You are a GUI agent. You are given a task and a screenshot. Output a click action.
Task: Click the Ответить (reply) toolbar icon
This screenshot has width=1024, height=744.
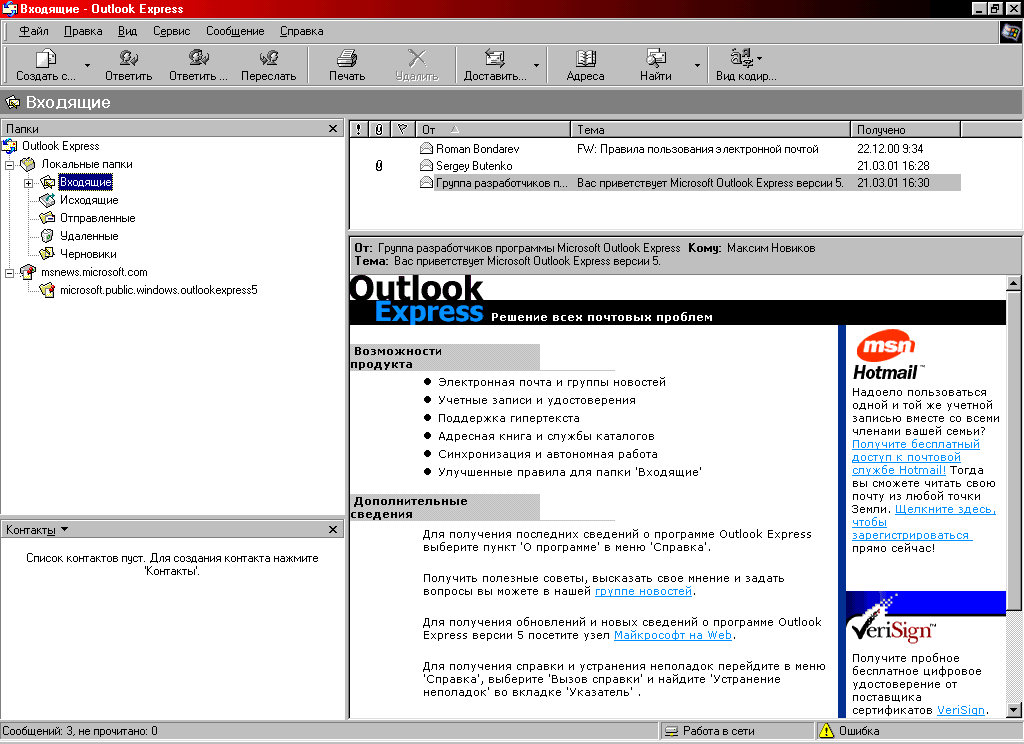click(129, 58)
